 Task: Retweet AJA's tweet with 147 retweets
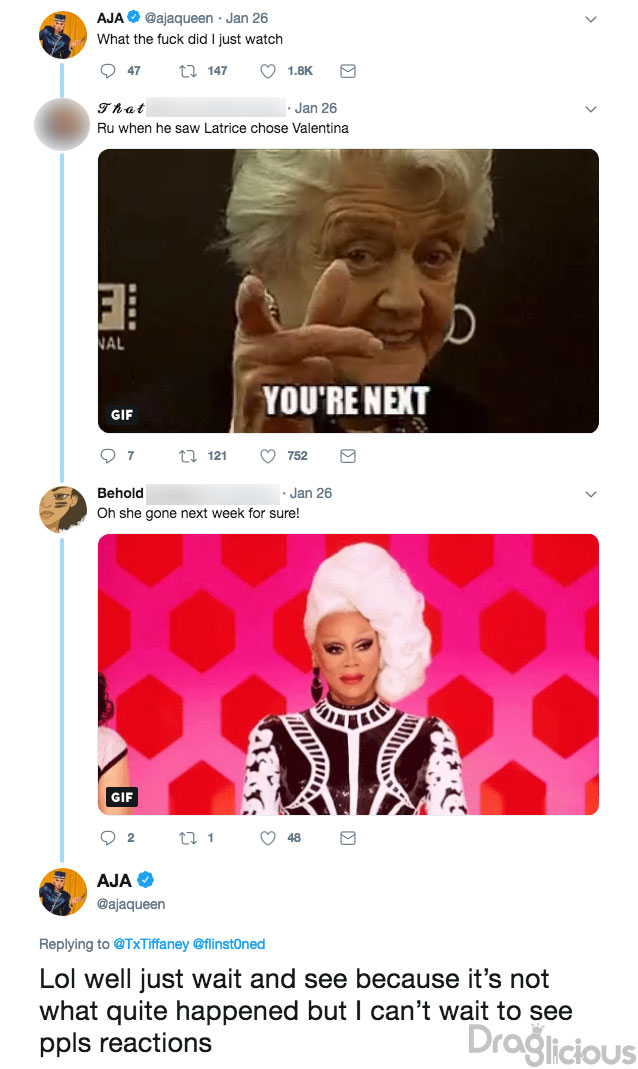(x=187, y=71)
